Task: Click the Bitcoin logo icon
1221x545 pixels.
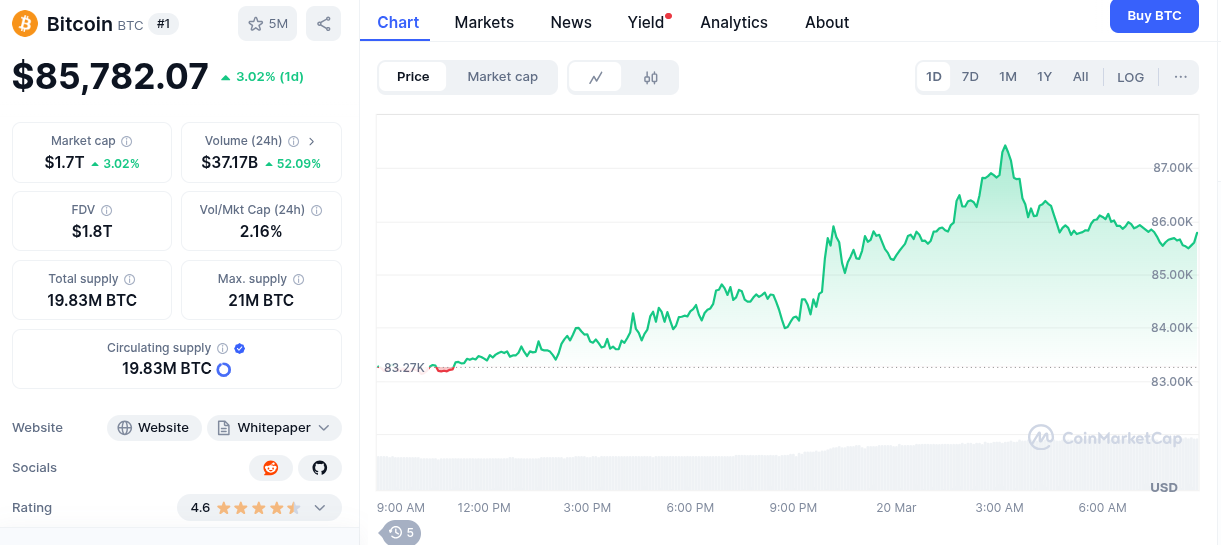Action: [x=25, y=23]
